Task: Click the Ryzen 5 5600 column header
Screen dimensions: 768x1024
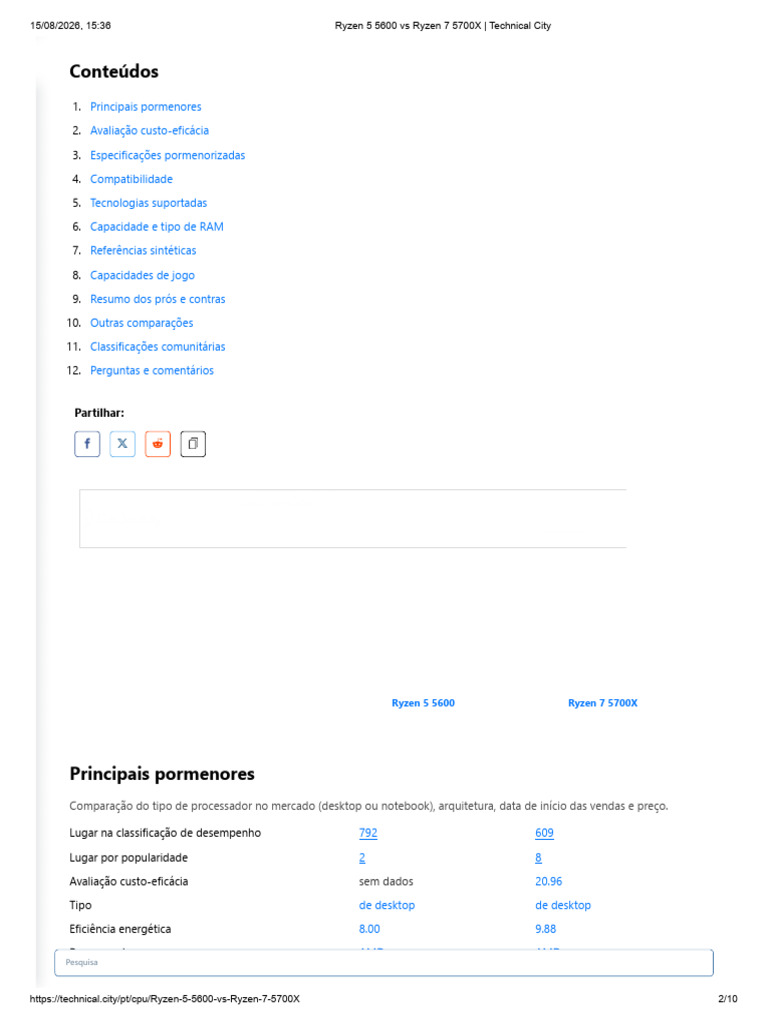Action: pyautogui.click(x=423, y=703)
